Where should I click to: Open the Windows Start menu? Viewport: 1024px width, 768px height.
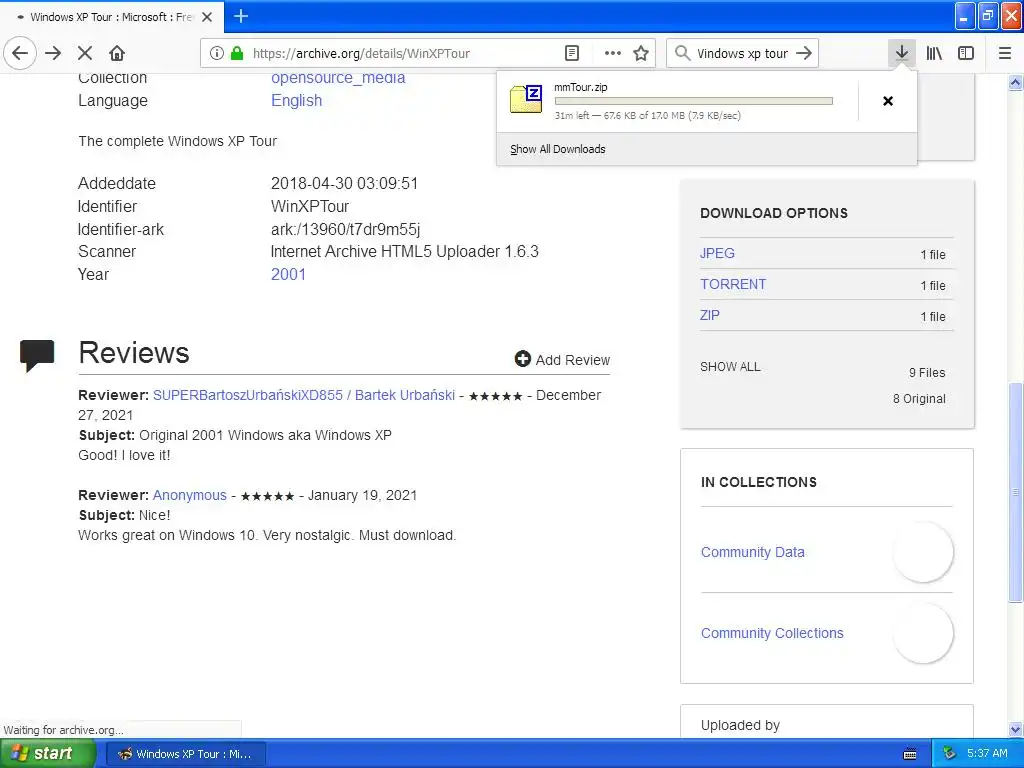coord(48,754)
